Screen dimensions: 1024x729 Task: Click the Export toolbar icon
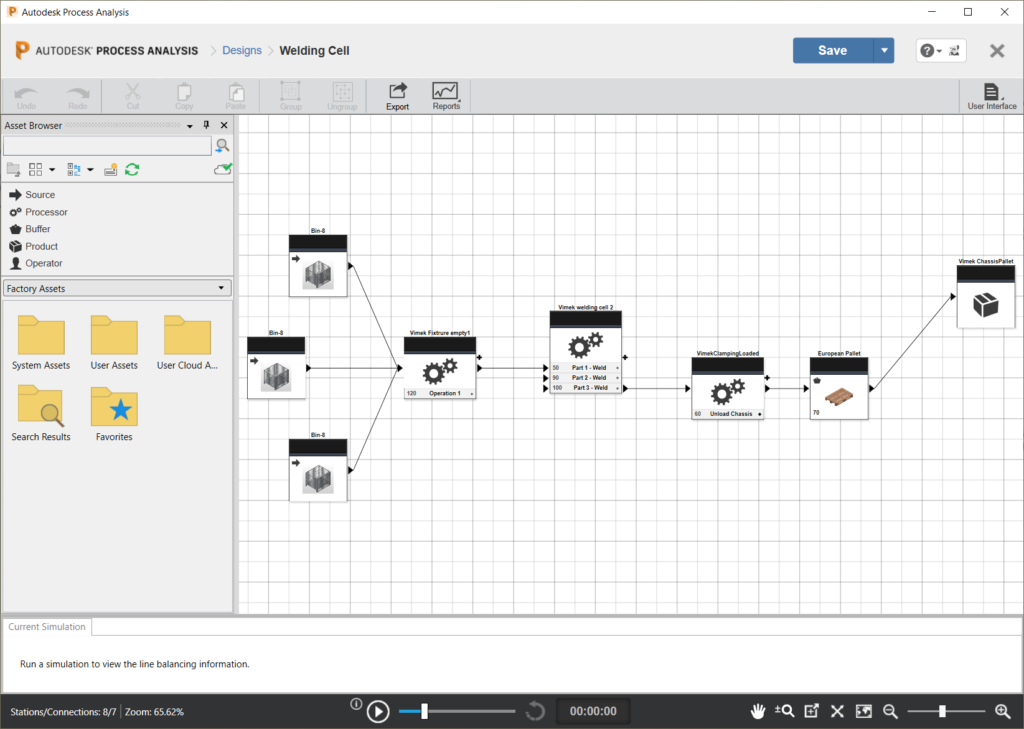coord(397,96)
